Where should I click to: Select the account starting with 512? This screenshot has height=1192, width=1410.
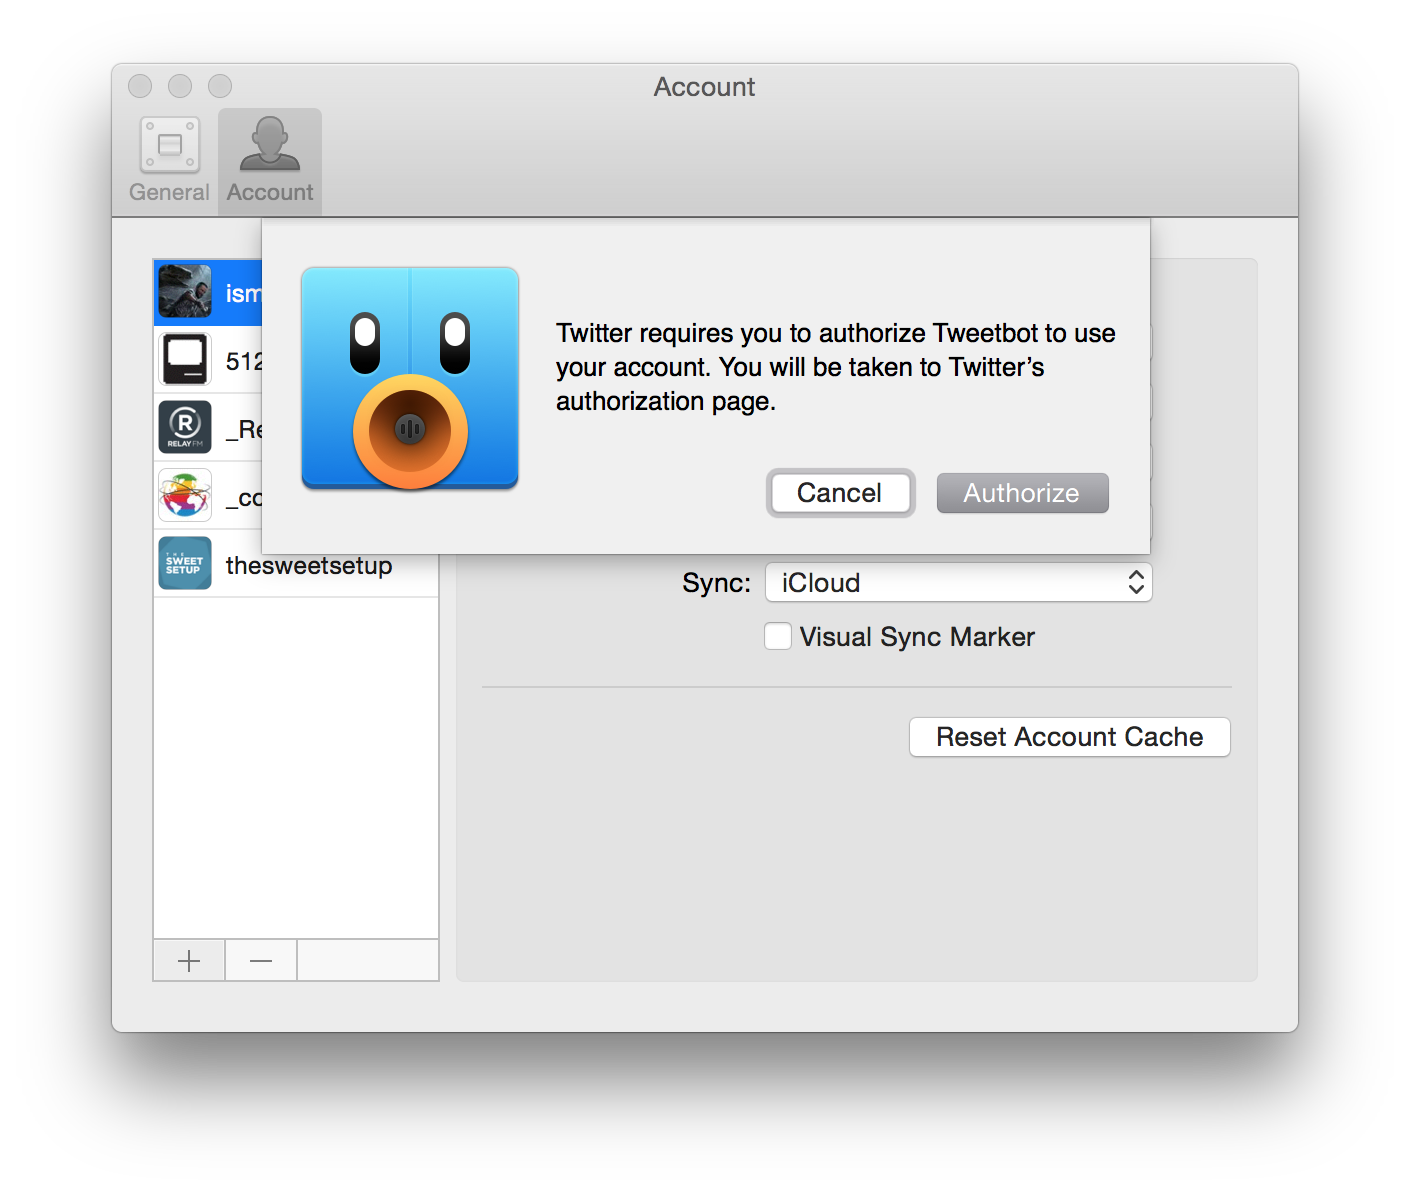208,360
